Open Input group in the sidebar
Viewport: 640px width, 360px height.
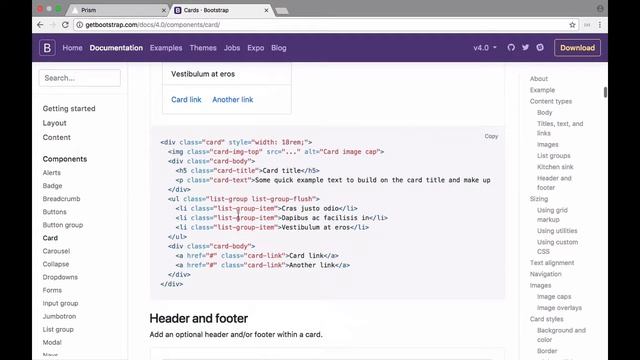[60, 303]
